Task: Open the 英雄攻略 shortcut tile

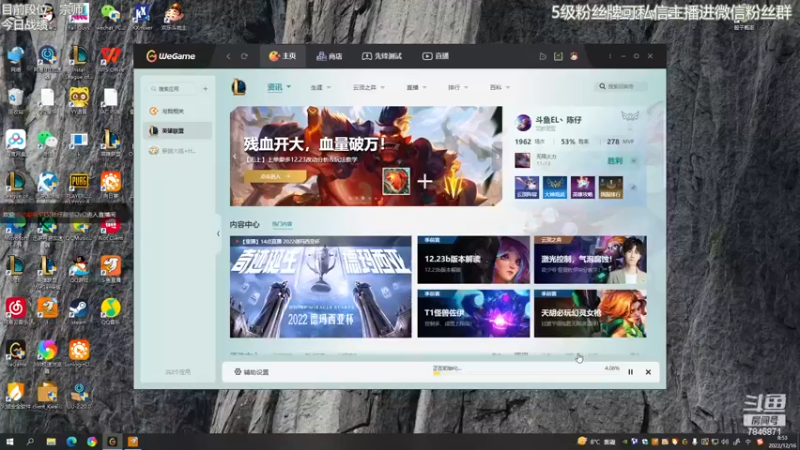Action: (x=583, y=187)
